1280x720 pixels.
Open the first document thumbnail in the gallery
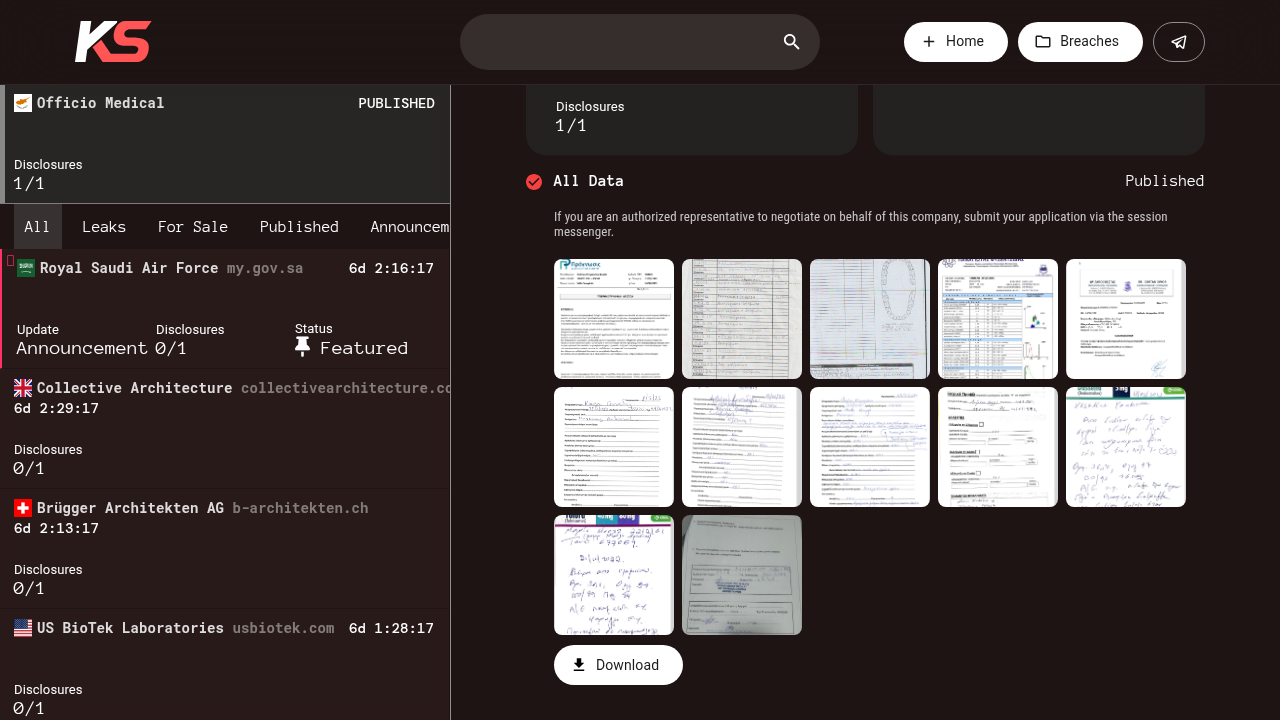614,319
